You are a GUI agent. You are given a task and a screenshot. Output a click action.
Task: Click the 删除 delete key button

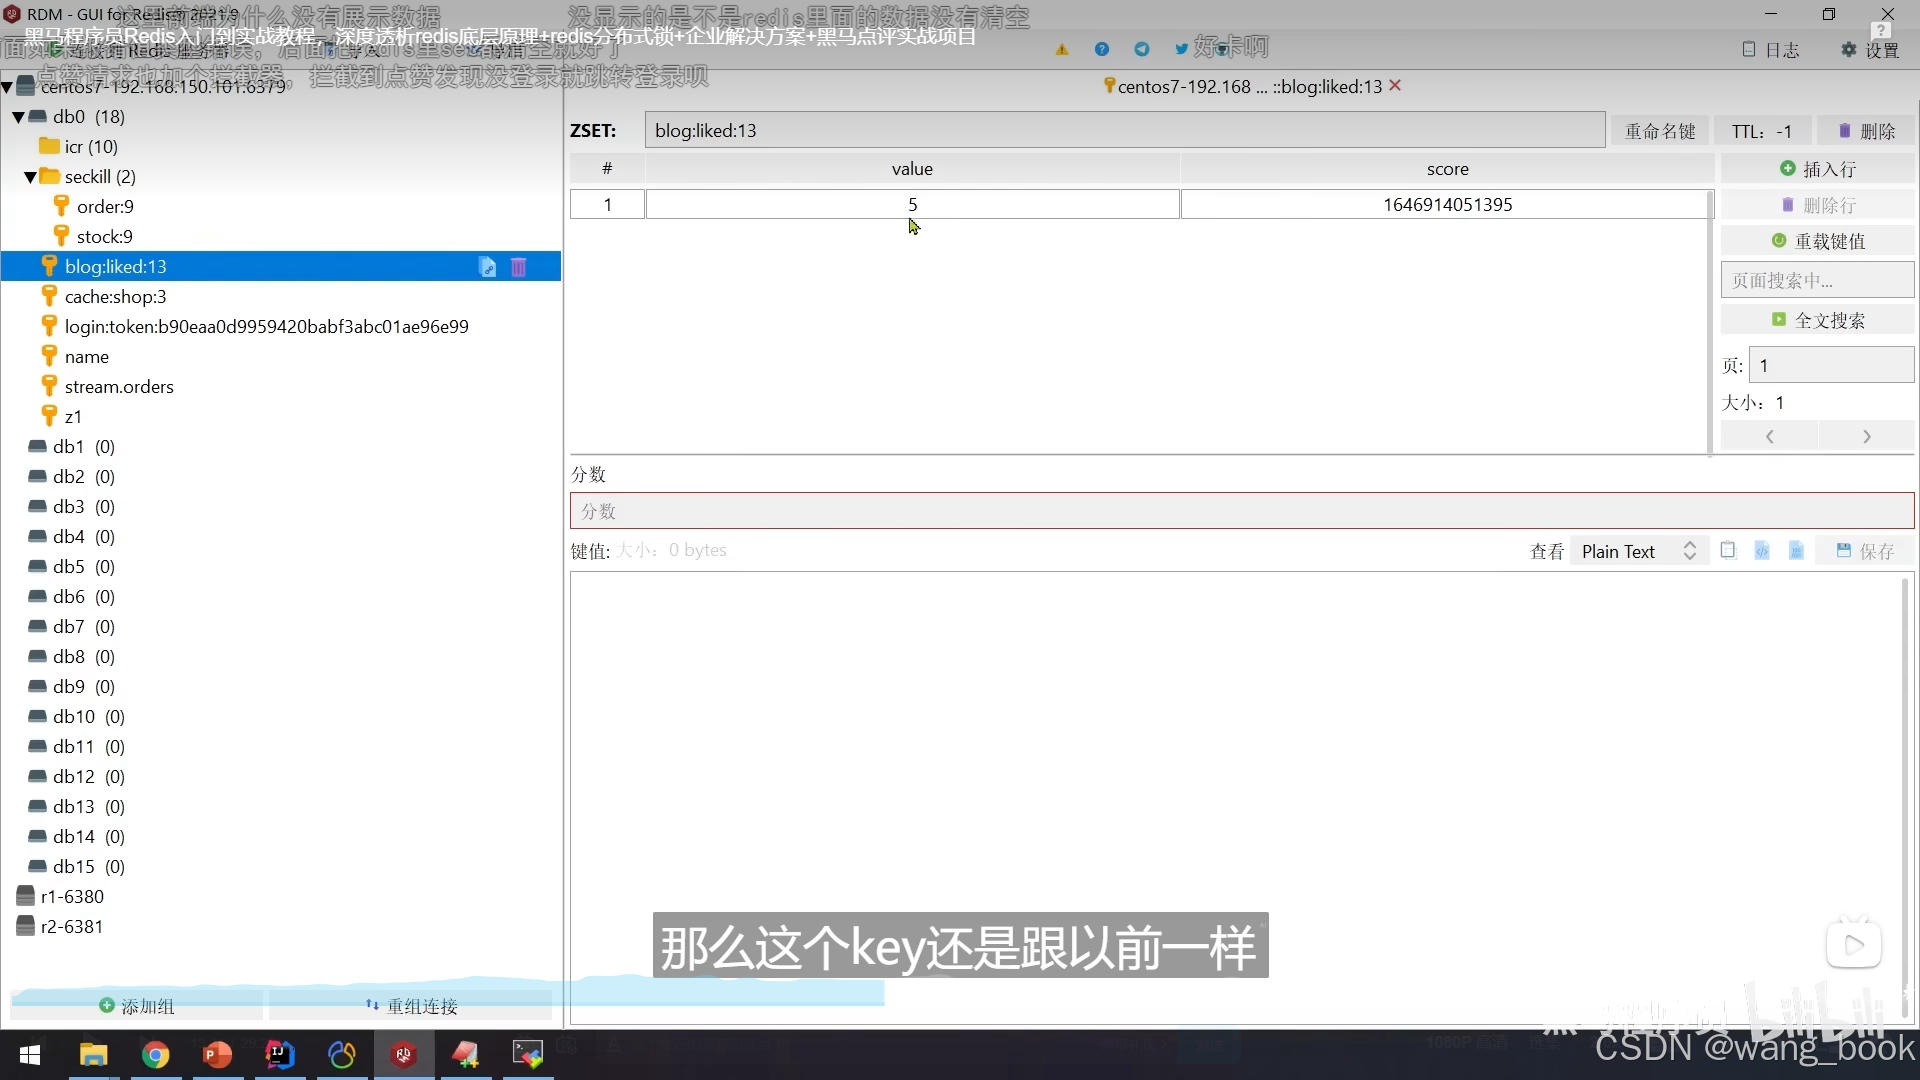[x=1866, y=131]
